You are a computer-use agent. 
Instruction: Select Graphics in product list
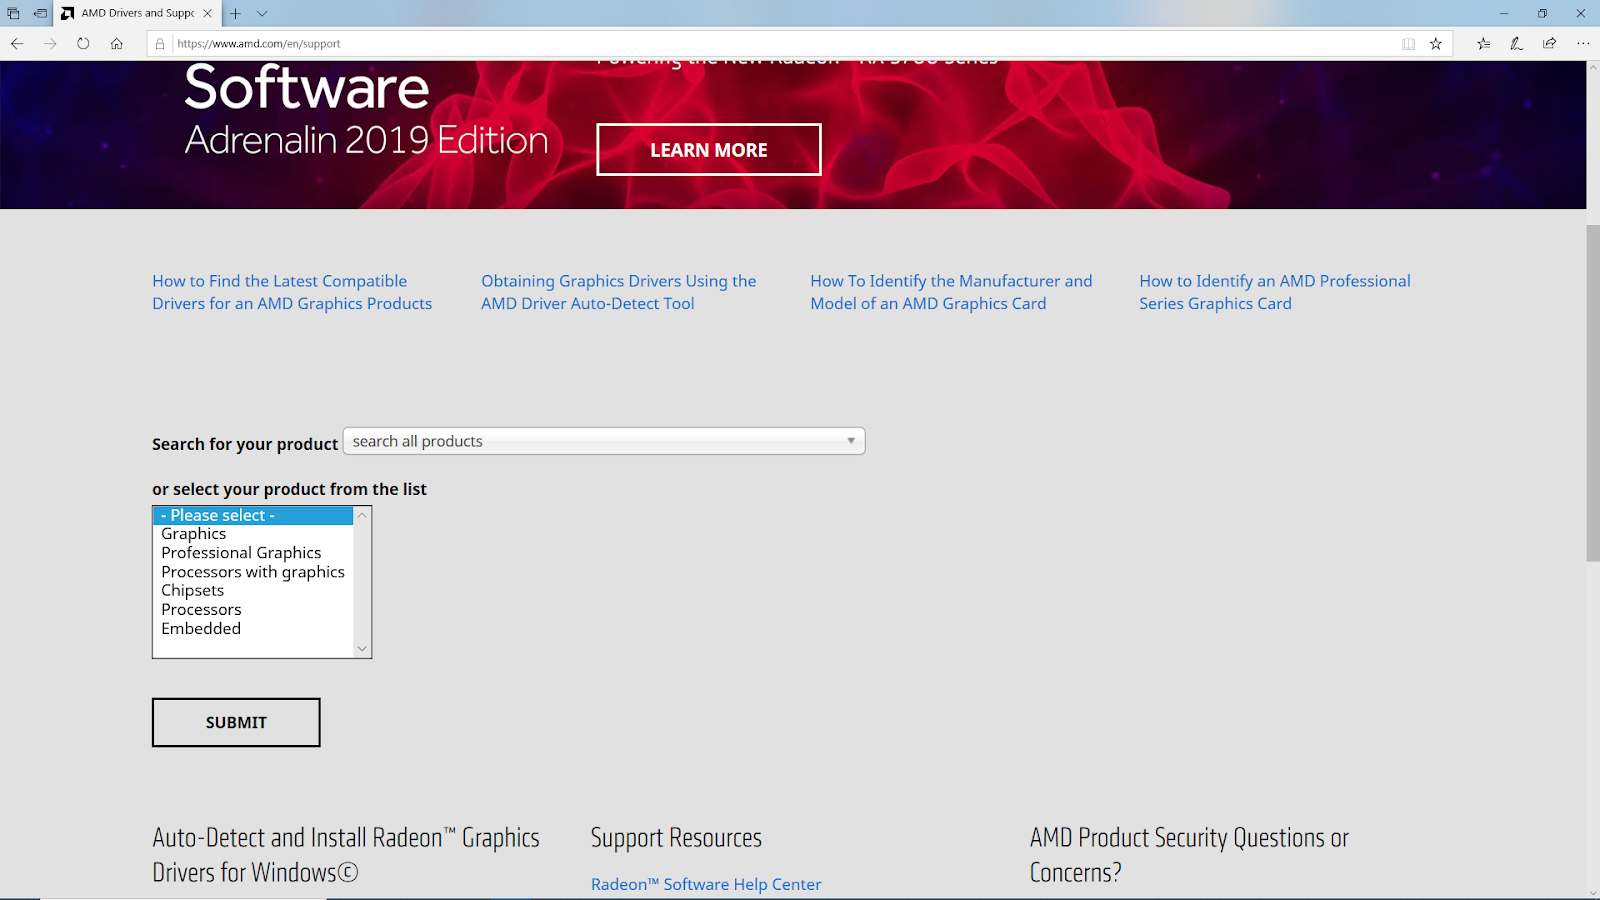[x=194, y=534]
